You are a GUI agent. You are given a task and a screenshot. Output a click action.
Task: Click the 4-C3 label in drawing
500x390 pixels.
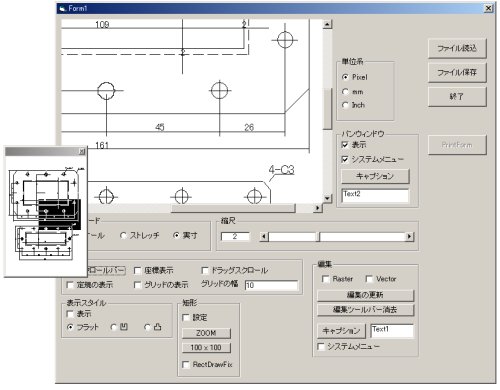pyautogui.click(x=282, y=170)
